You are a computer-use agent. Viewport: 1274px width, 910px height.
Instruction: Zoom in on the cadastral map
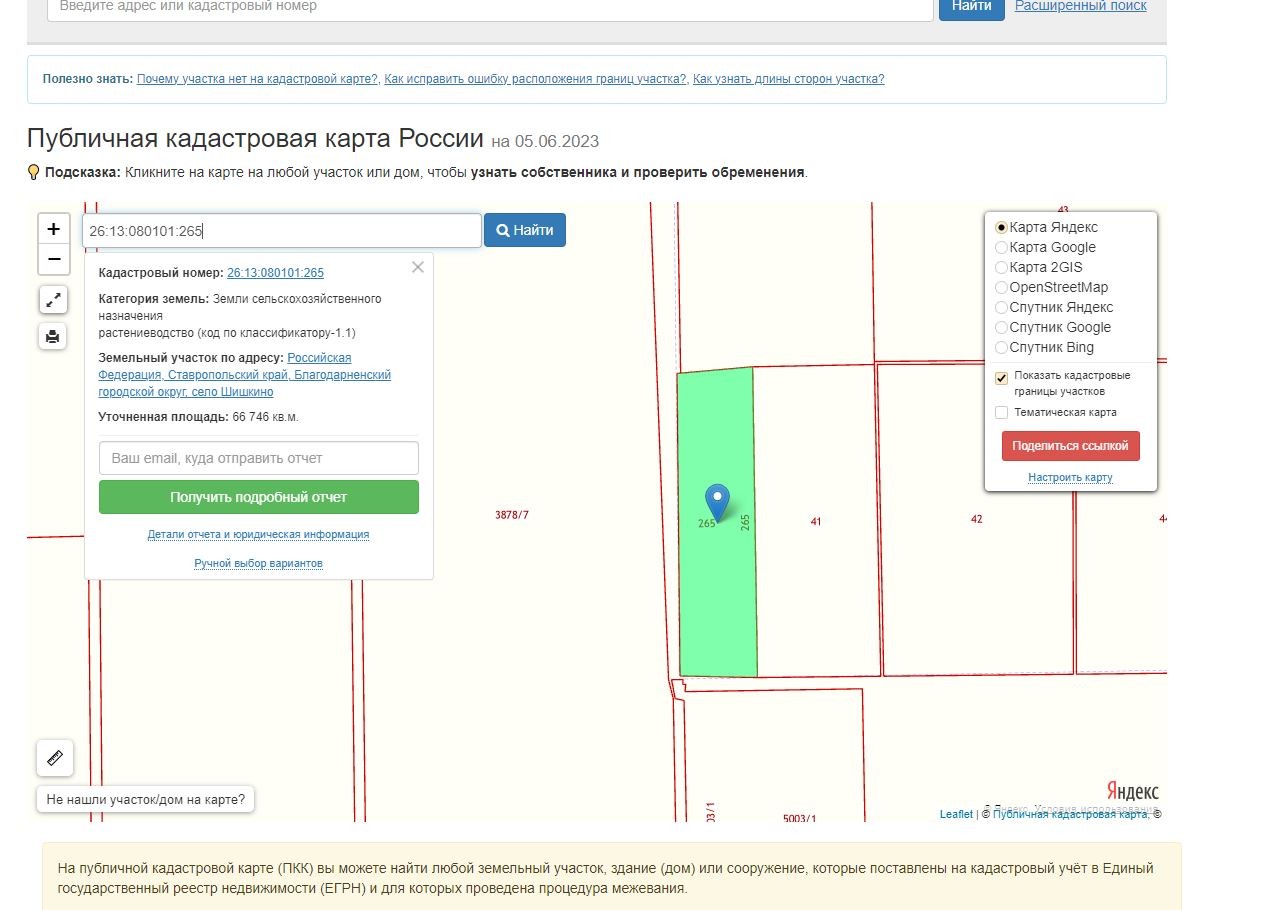point(54,229)
